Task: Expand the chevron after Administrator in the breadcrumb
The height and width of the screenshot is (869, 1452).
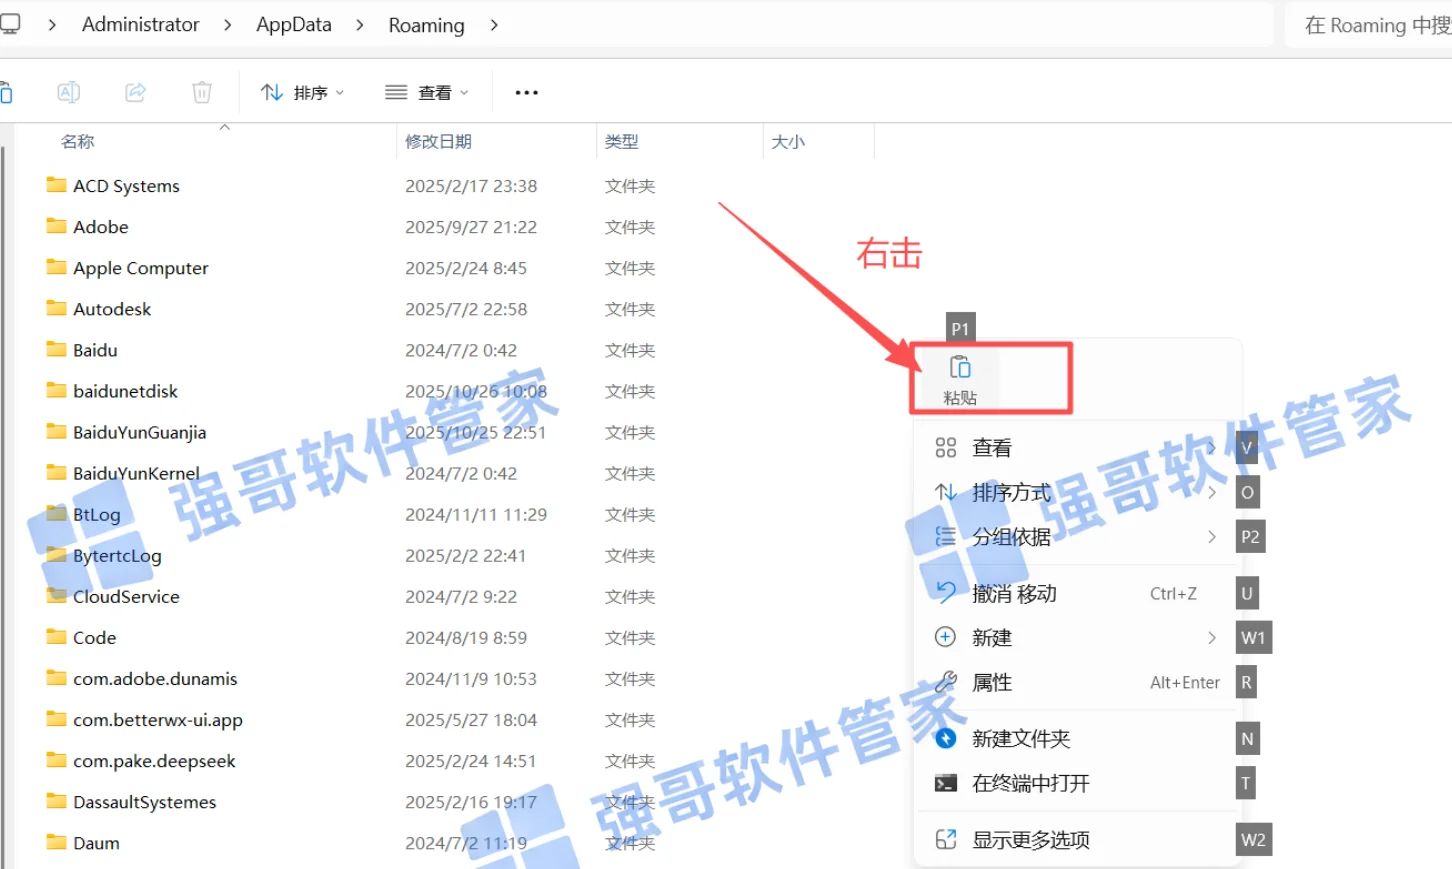Action: 228,25
